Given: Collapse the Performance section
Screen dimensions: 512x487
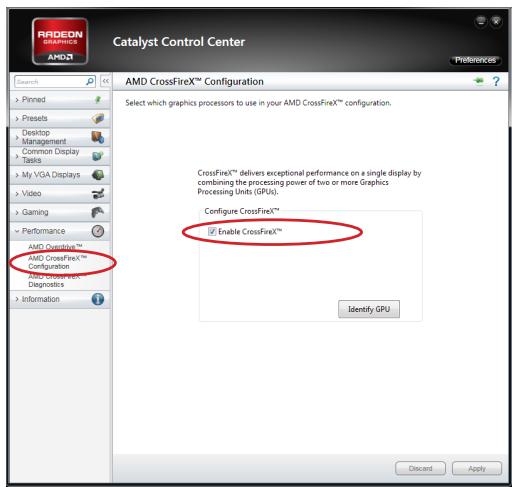Looking at the screenshot, I should coord(60,231).
